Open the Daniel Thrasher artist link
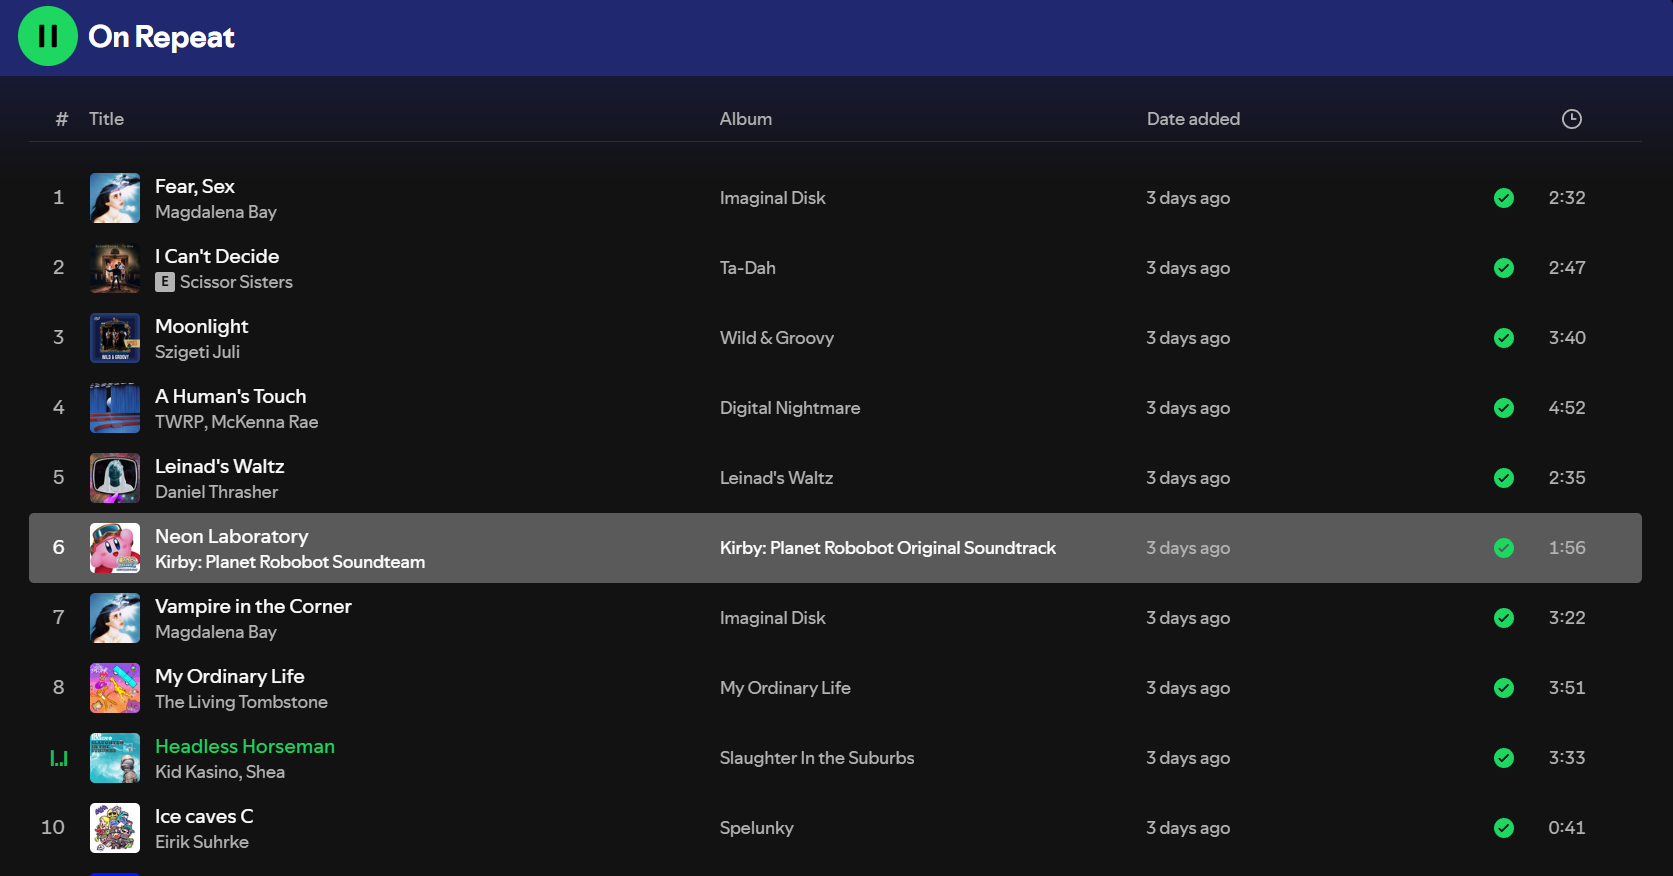Screen dimensions: 1673x876 pyautogui.click(x=217, y=492)
